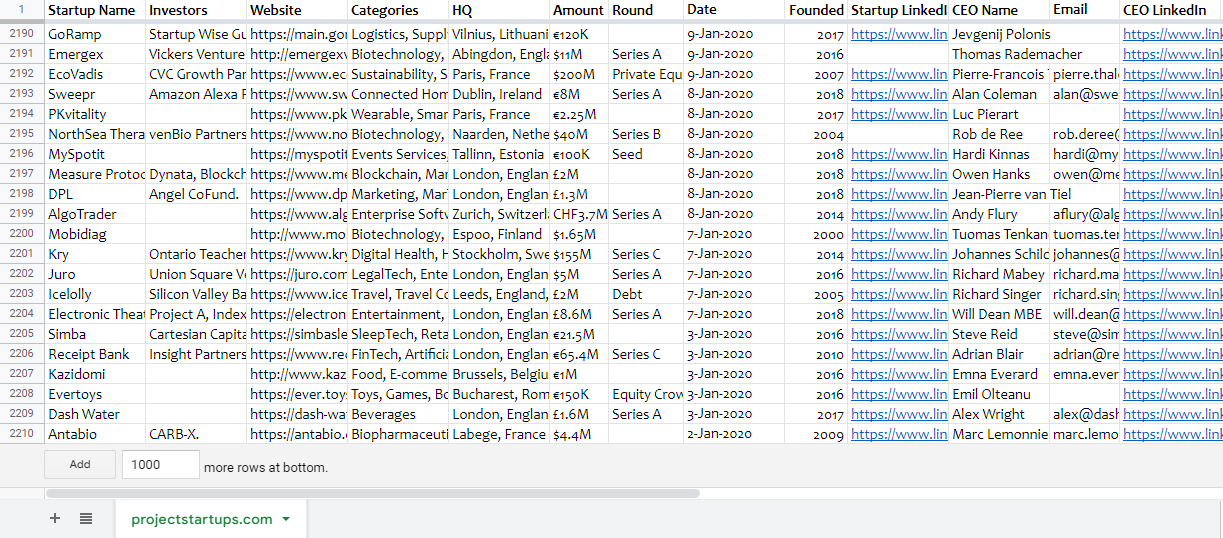Select Juro's Union Square investors cell
The height and width of the screenshot is (538, 1223).
(196, 274)
